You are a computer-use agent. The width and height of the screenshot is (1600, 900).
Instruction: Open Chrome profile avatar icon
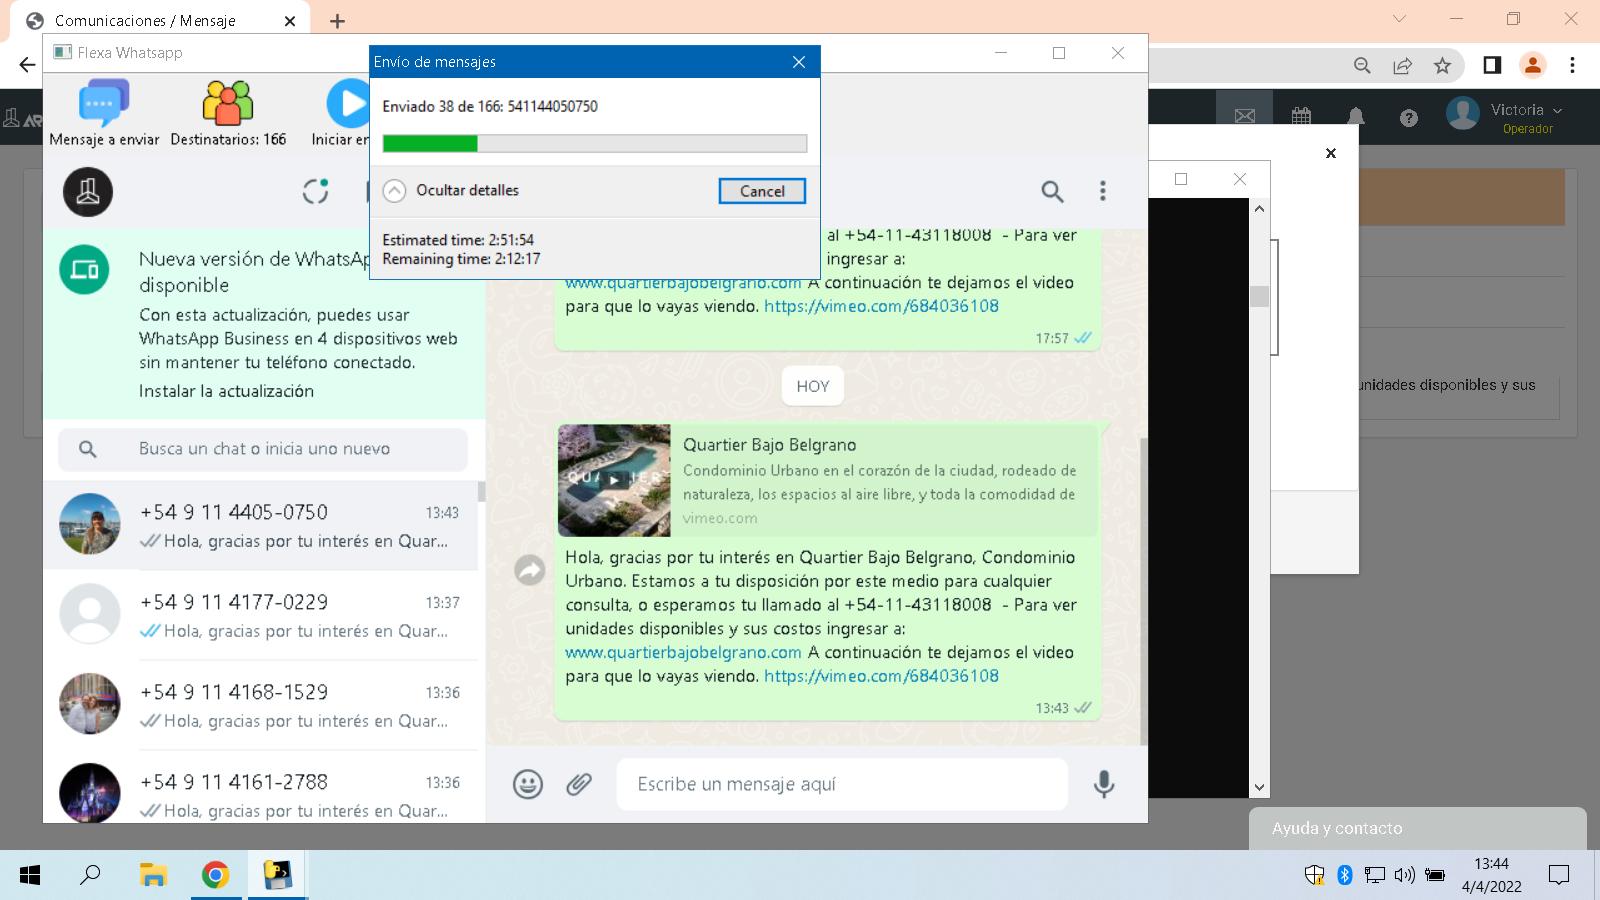tap(1532, 65)
